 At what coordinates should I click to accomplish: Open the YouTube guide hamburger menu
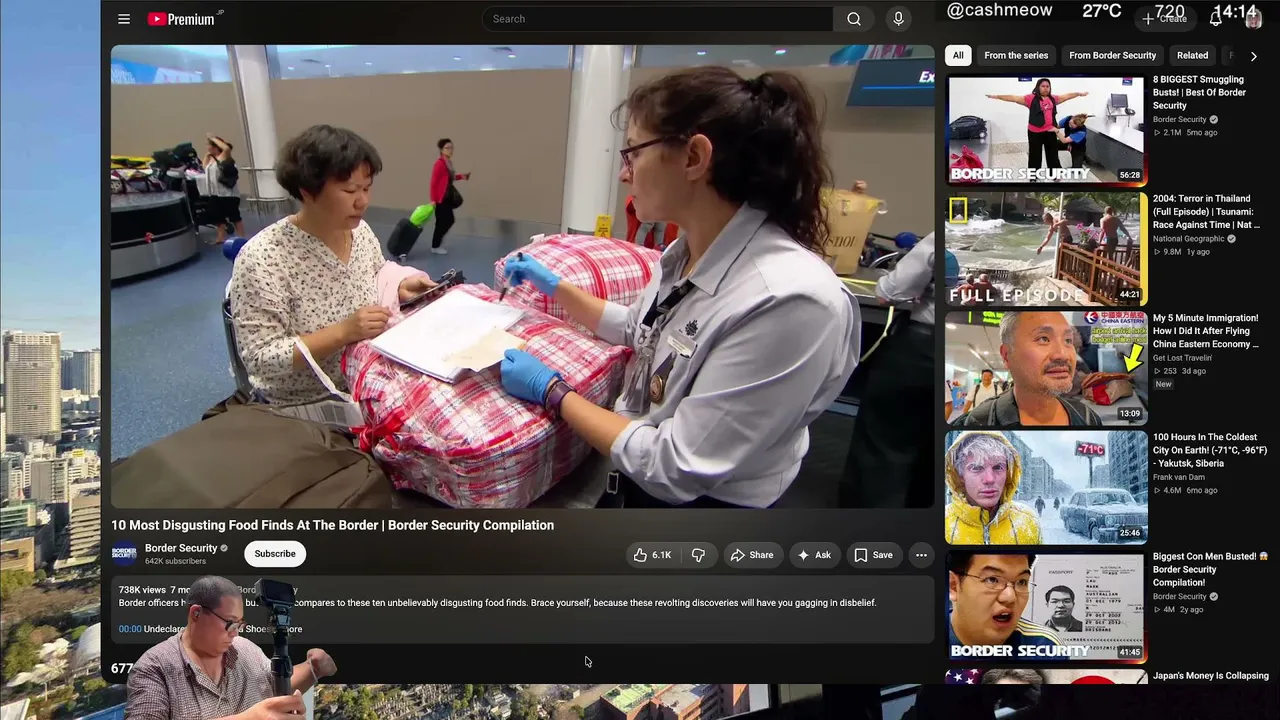[x=124, y=19]
